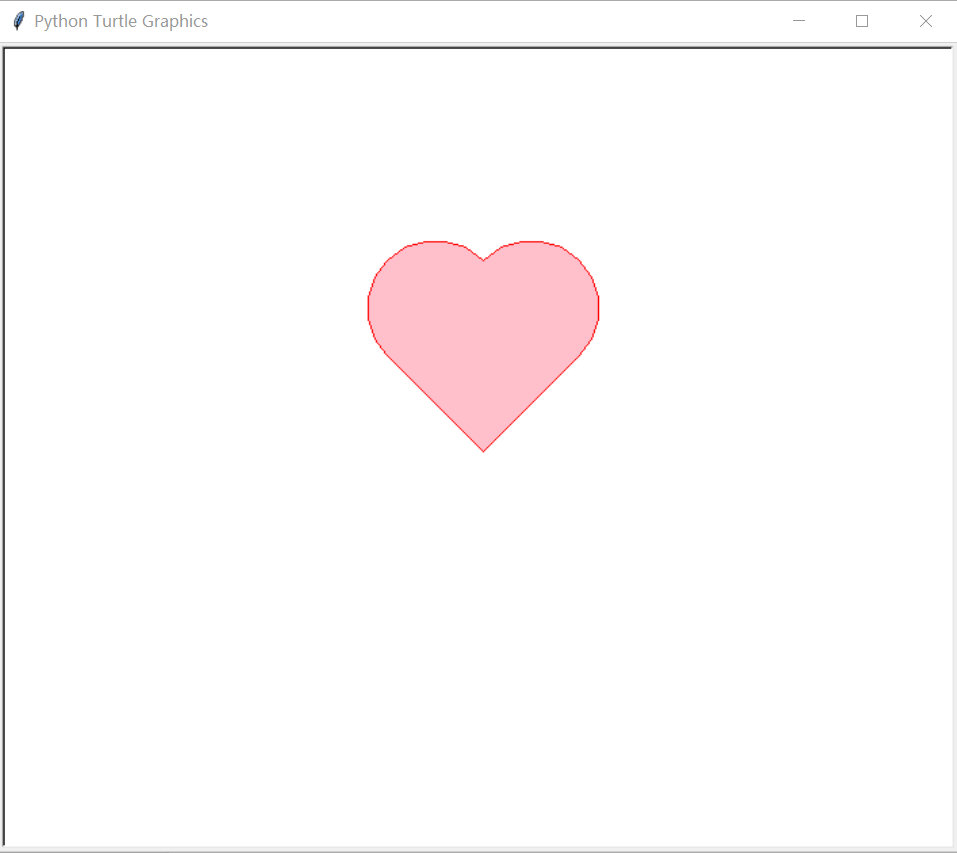
Task: Click the white canvas below the heart
Action: 483,600
